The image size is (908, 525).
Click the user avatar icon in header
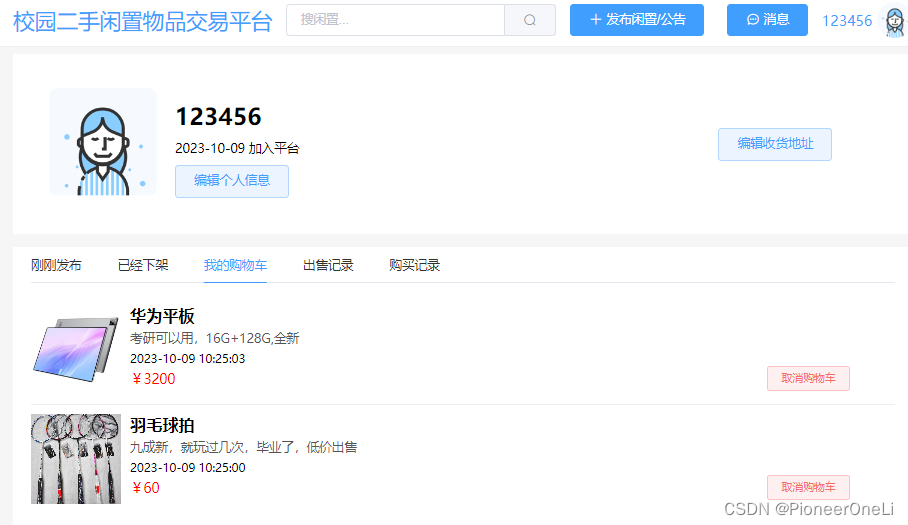coord(895,20)
